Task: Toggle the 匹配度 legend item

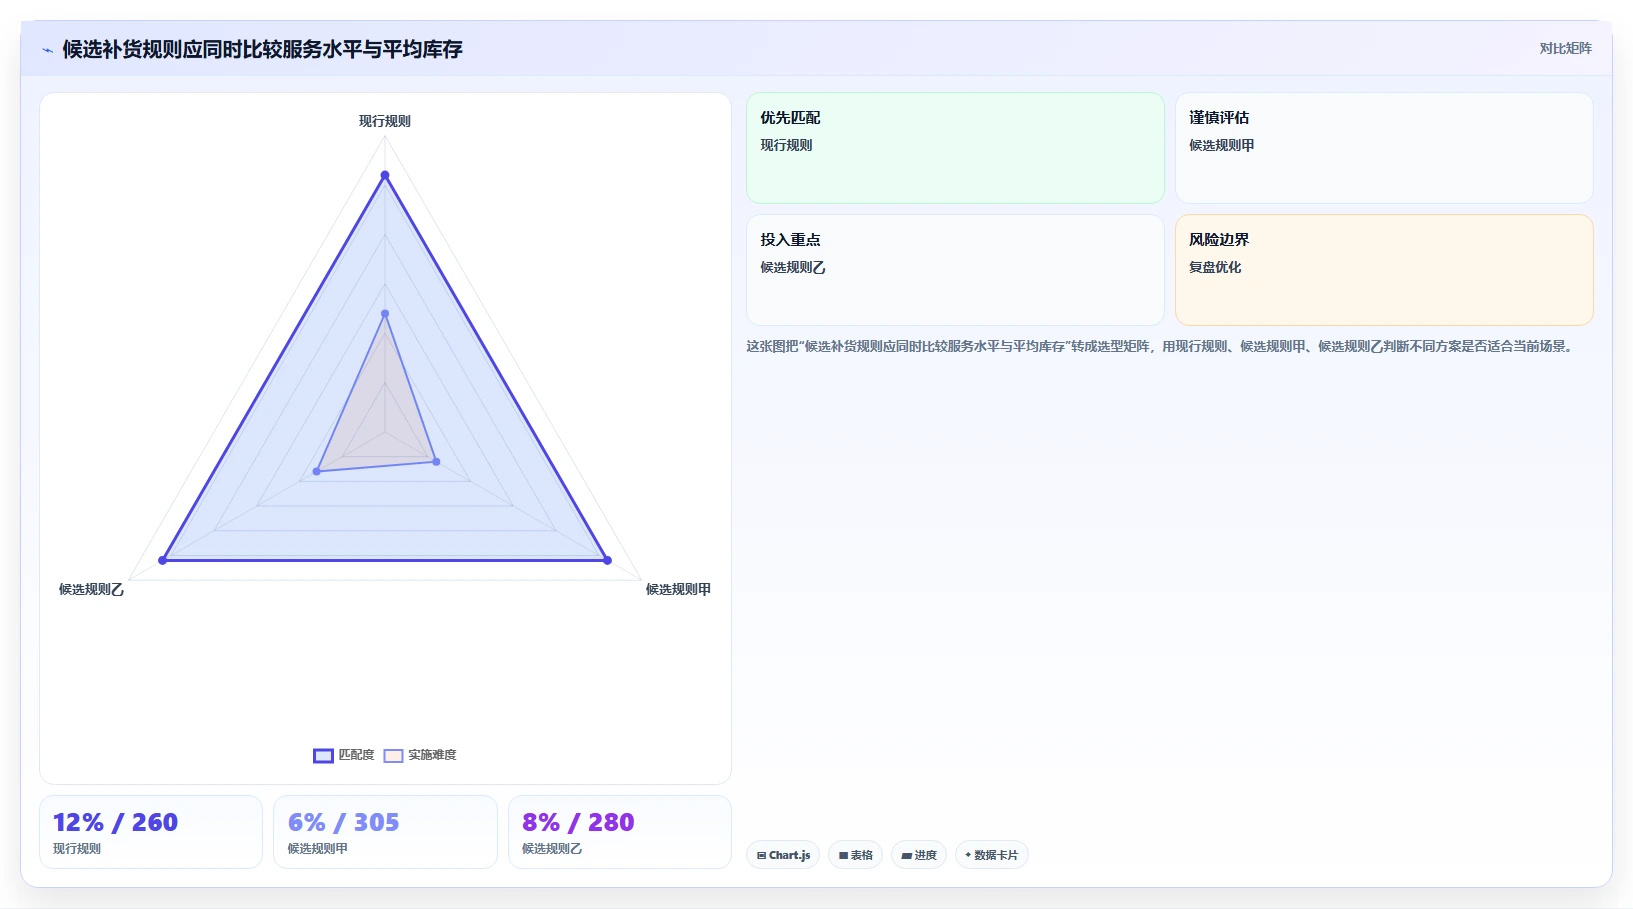Action: (344, 755)
